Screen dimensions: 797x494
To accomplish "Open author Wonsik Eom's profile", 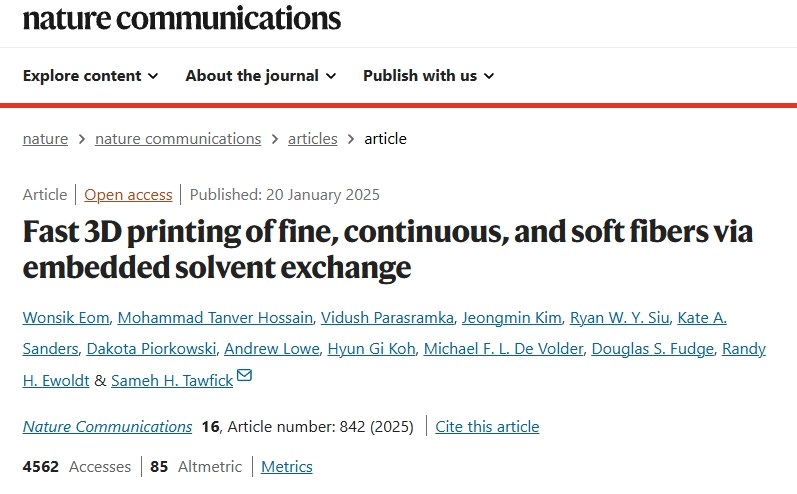I will (65, 318).
